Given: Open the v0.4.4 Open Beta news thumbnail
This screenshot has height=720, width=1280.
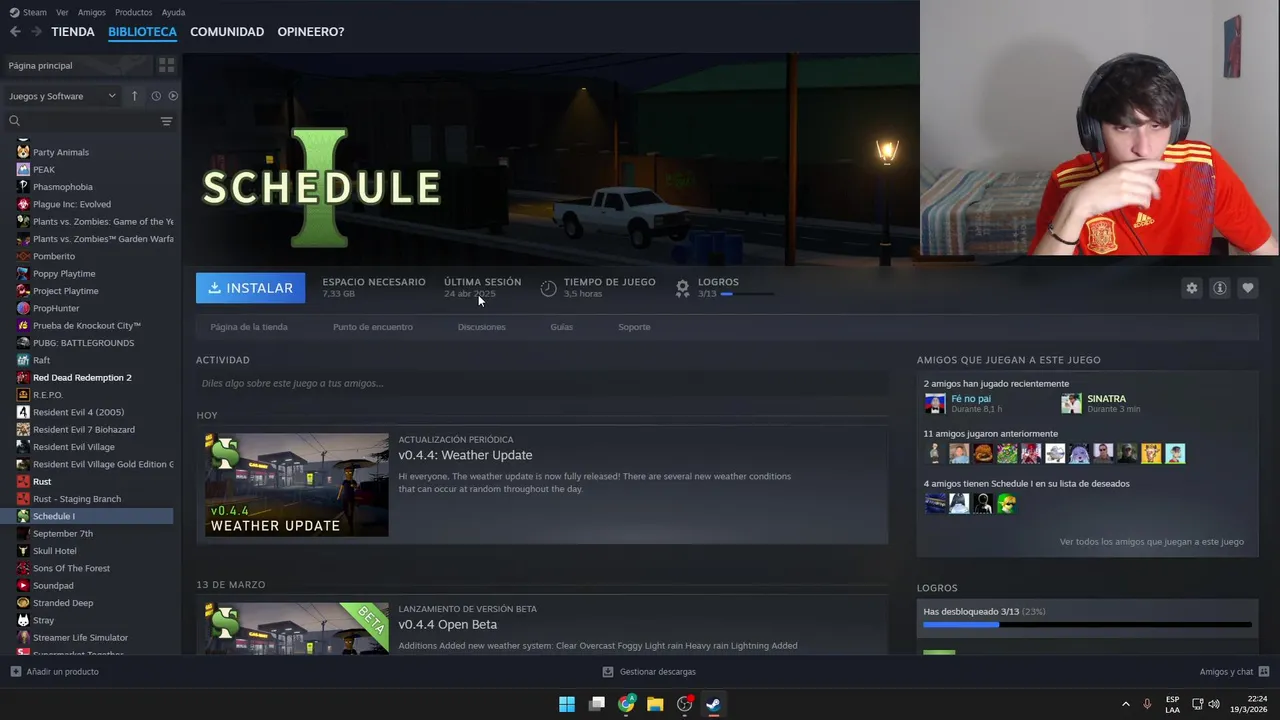Looking at the screenshot, I should tap(297, 628).
